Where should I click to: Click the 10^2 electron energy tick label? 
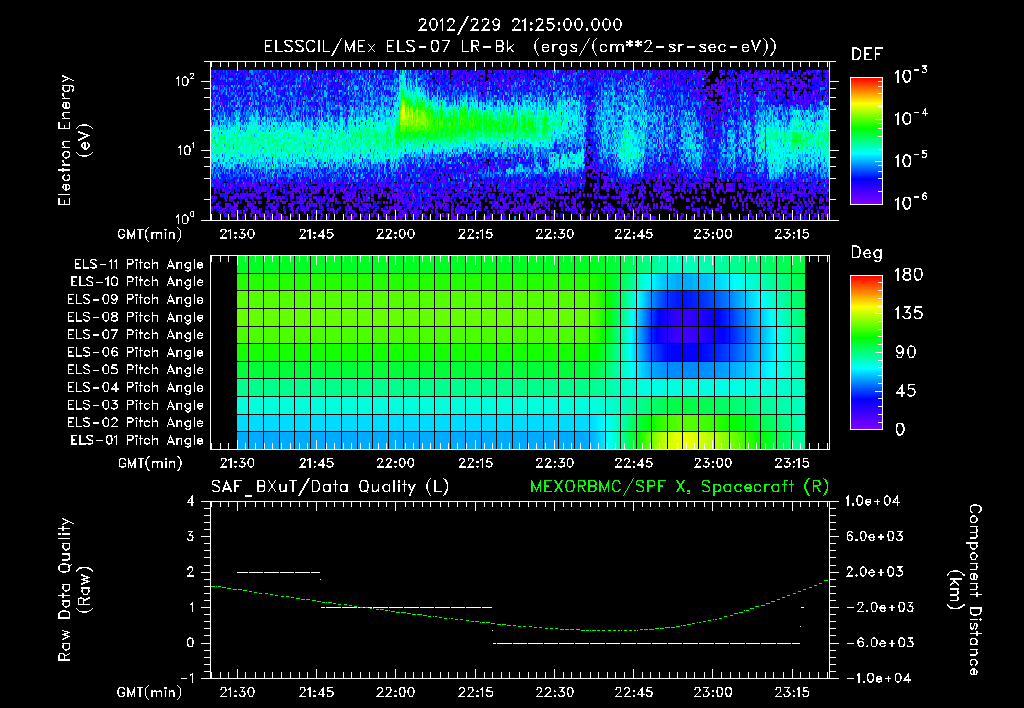185,81
